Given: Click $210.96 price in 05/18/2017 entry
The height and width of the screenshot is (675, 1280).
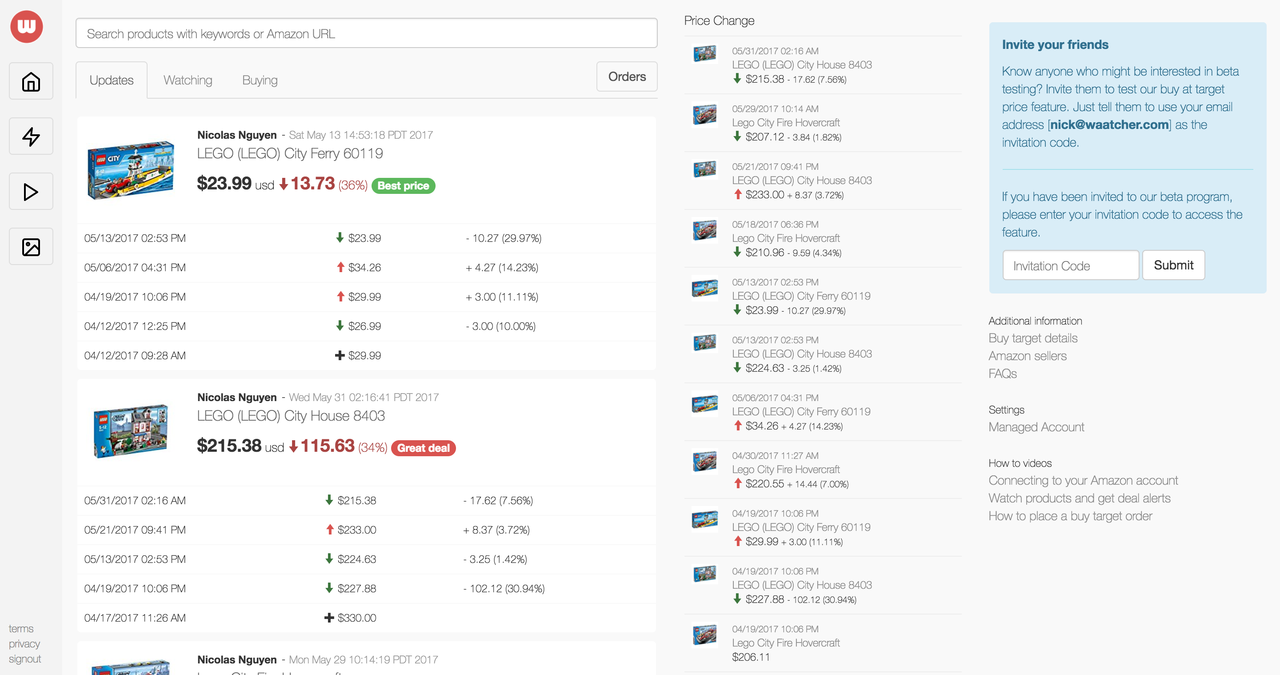Looking at the screenshot, I should coord(767,253).
